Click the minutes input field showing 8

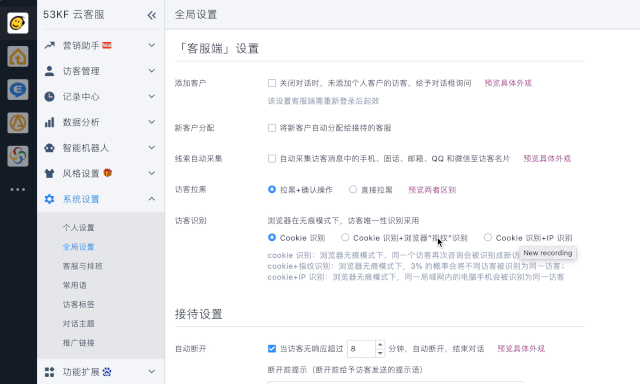click(x=361, y=349)
